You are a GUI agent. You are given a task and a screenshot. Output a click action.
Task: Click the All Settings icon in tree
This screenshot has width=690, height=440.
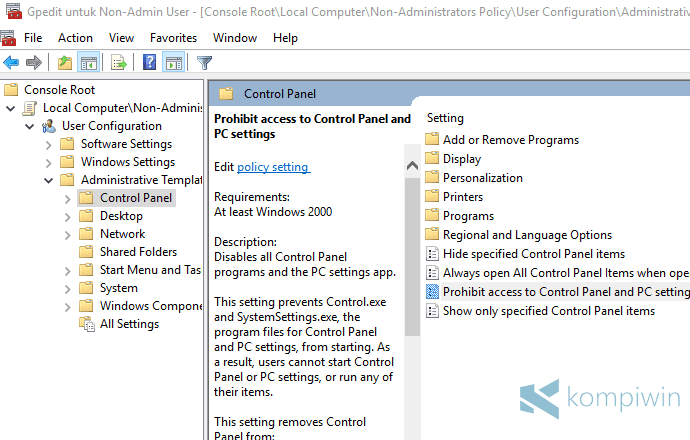click(87, 324)
